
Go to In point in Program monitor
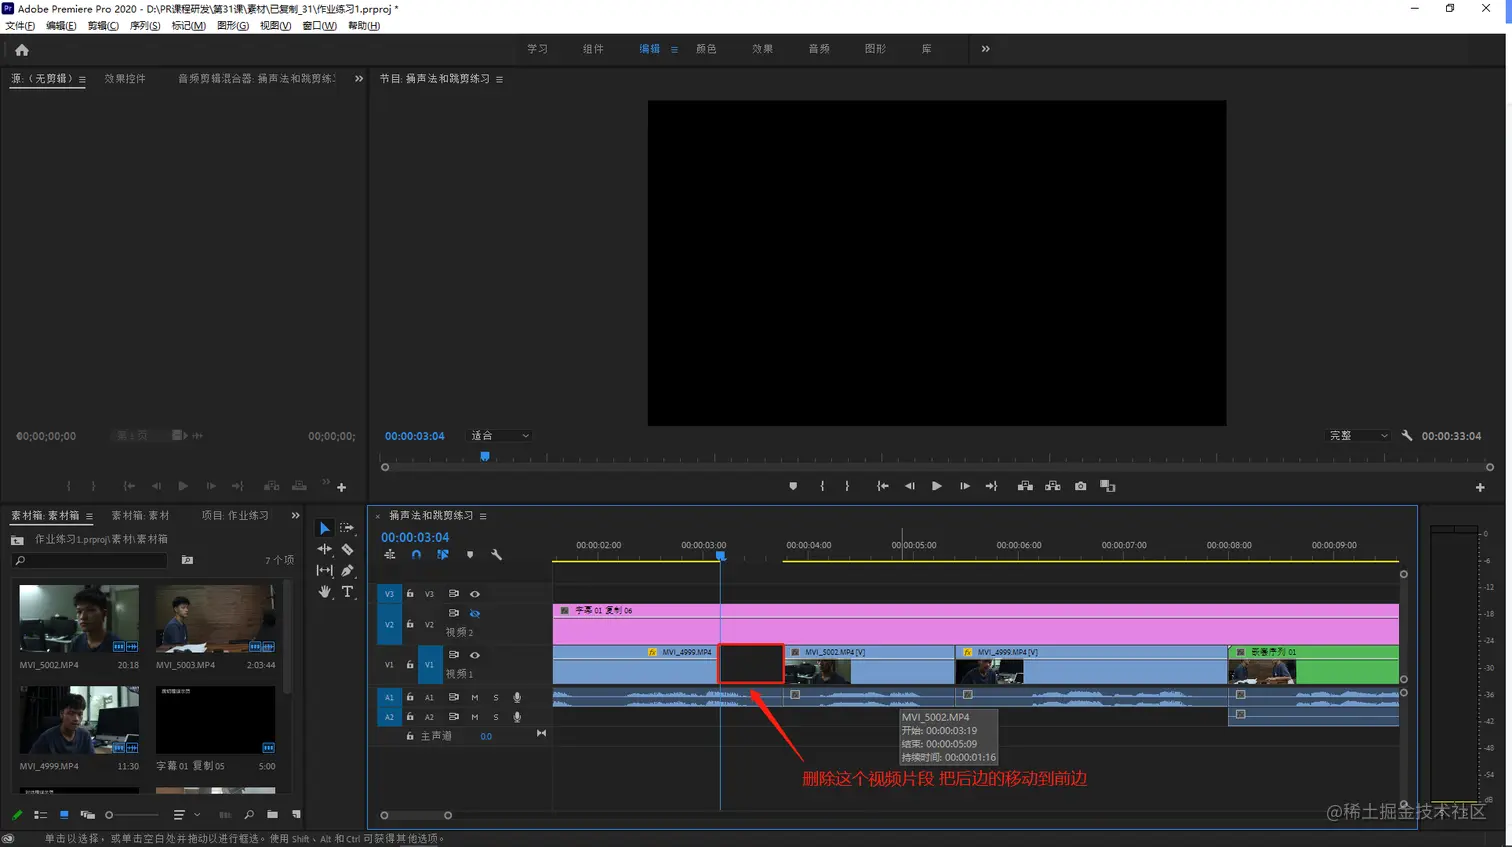[882, 486]
